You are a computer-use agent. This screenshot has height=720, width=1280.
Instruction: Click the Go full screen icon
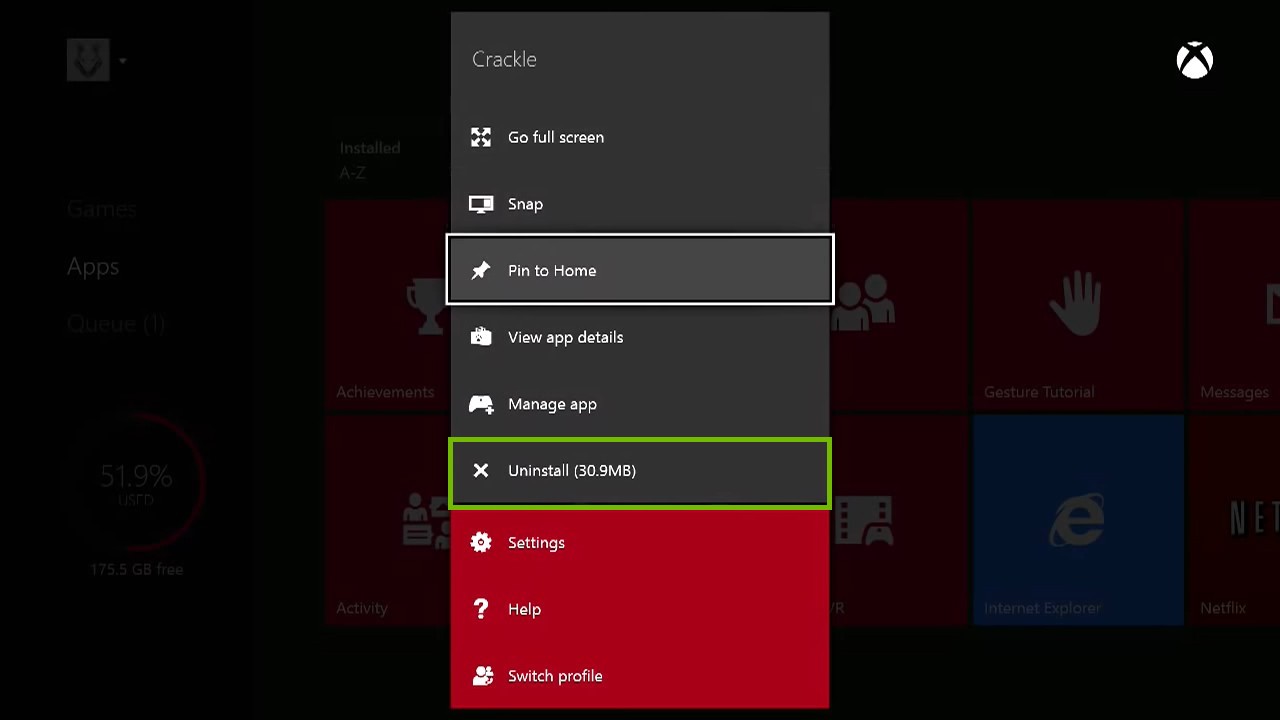click(x=481, y=137)
